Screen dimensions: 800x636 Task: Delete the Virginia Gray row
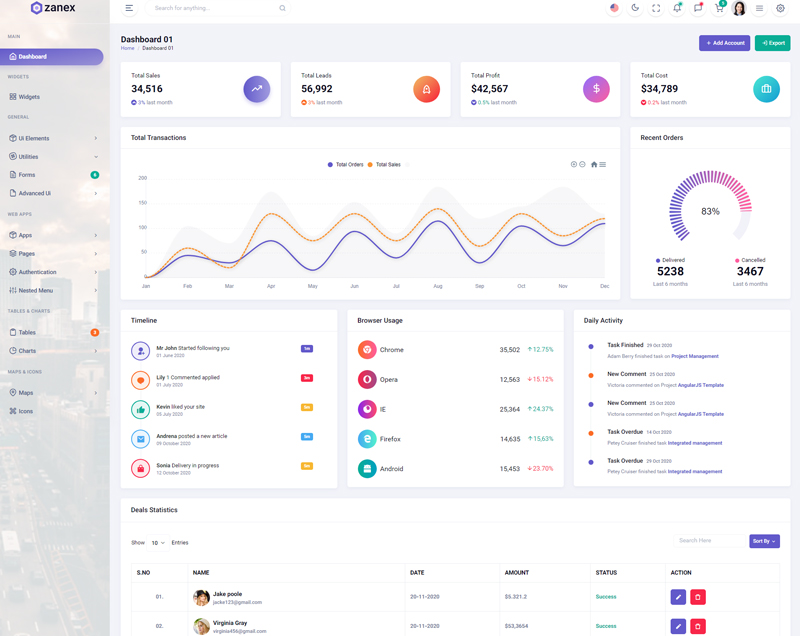[698, 626]
